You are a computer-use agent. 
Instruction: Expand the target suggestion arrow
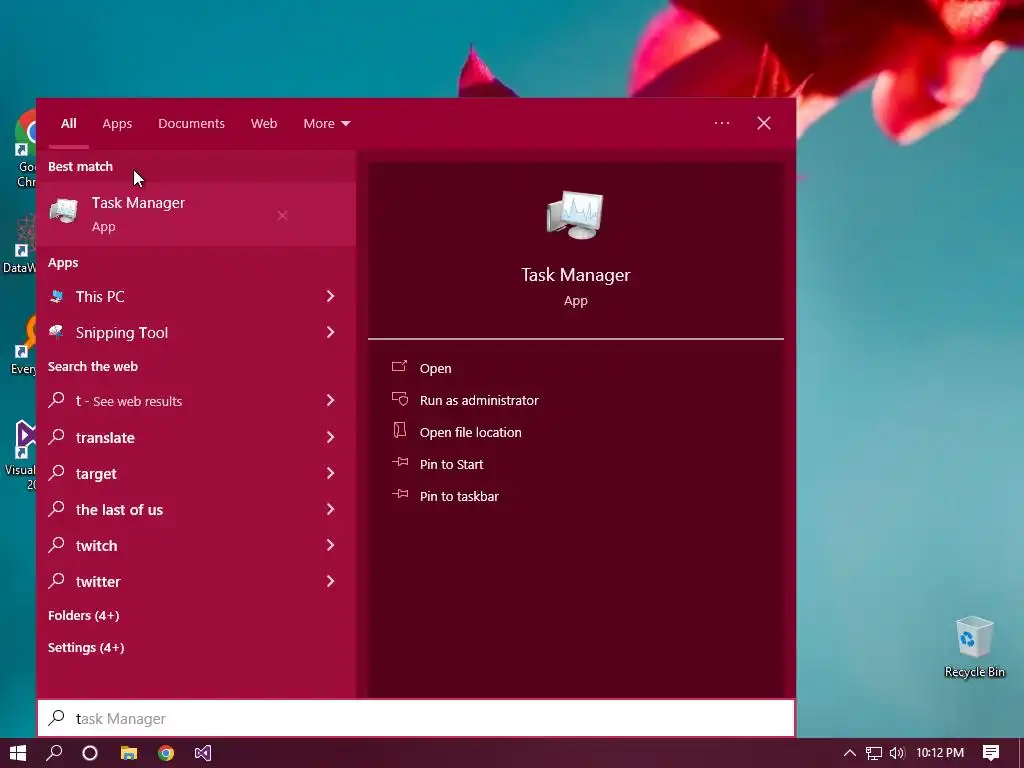tap(330, 473)
